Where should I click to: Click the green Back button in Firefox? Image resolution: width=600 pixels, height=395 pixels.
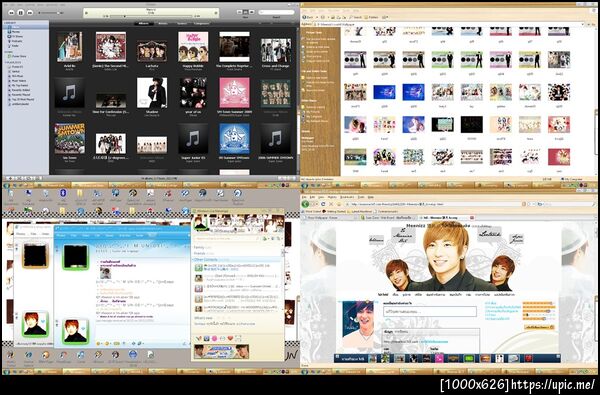[306, 204]
